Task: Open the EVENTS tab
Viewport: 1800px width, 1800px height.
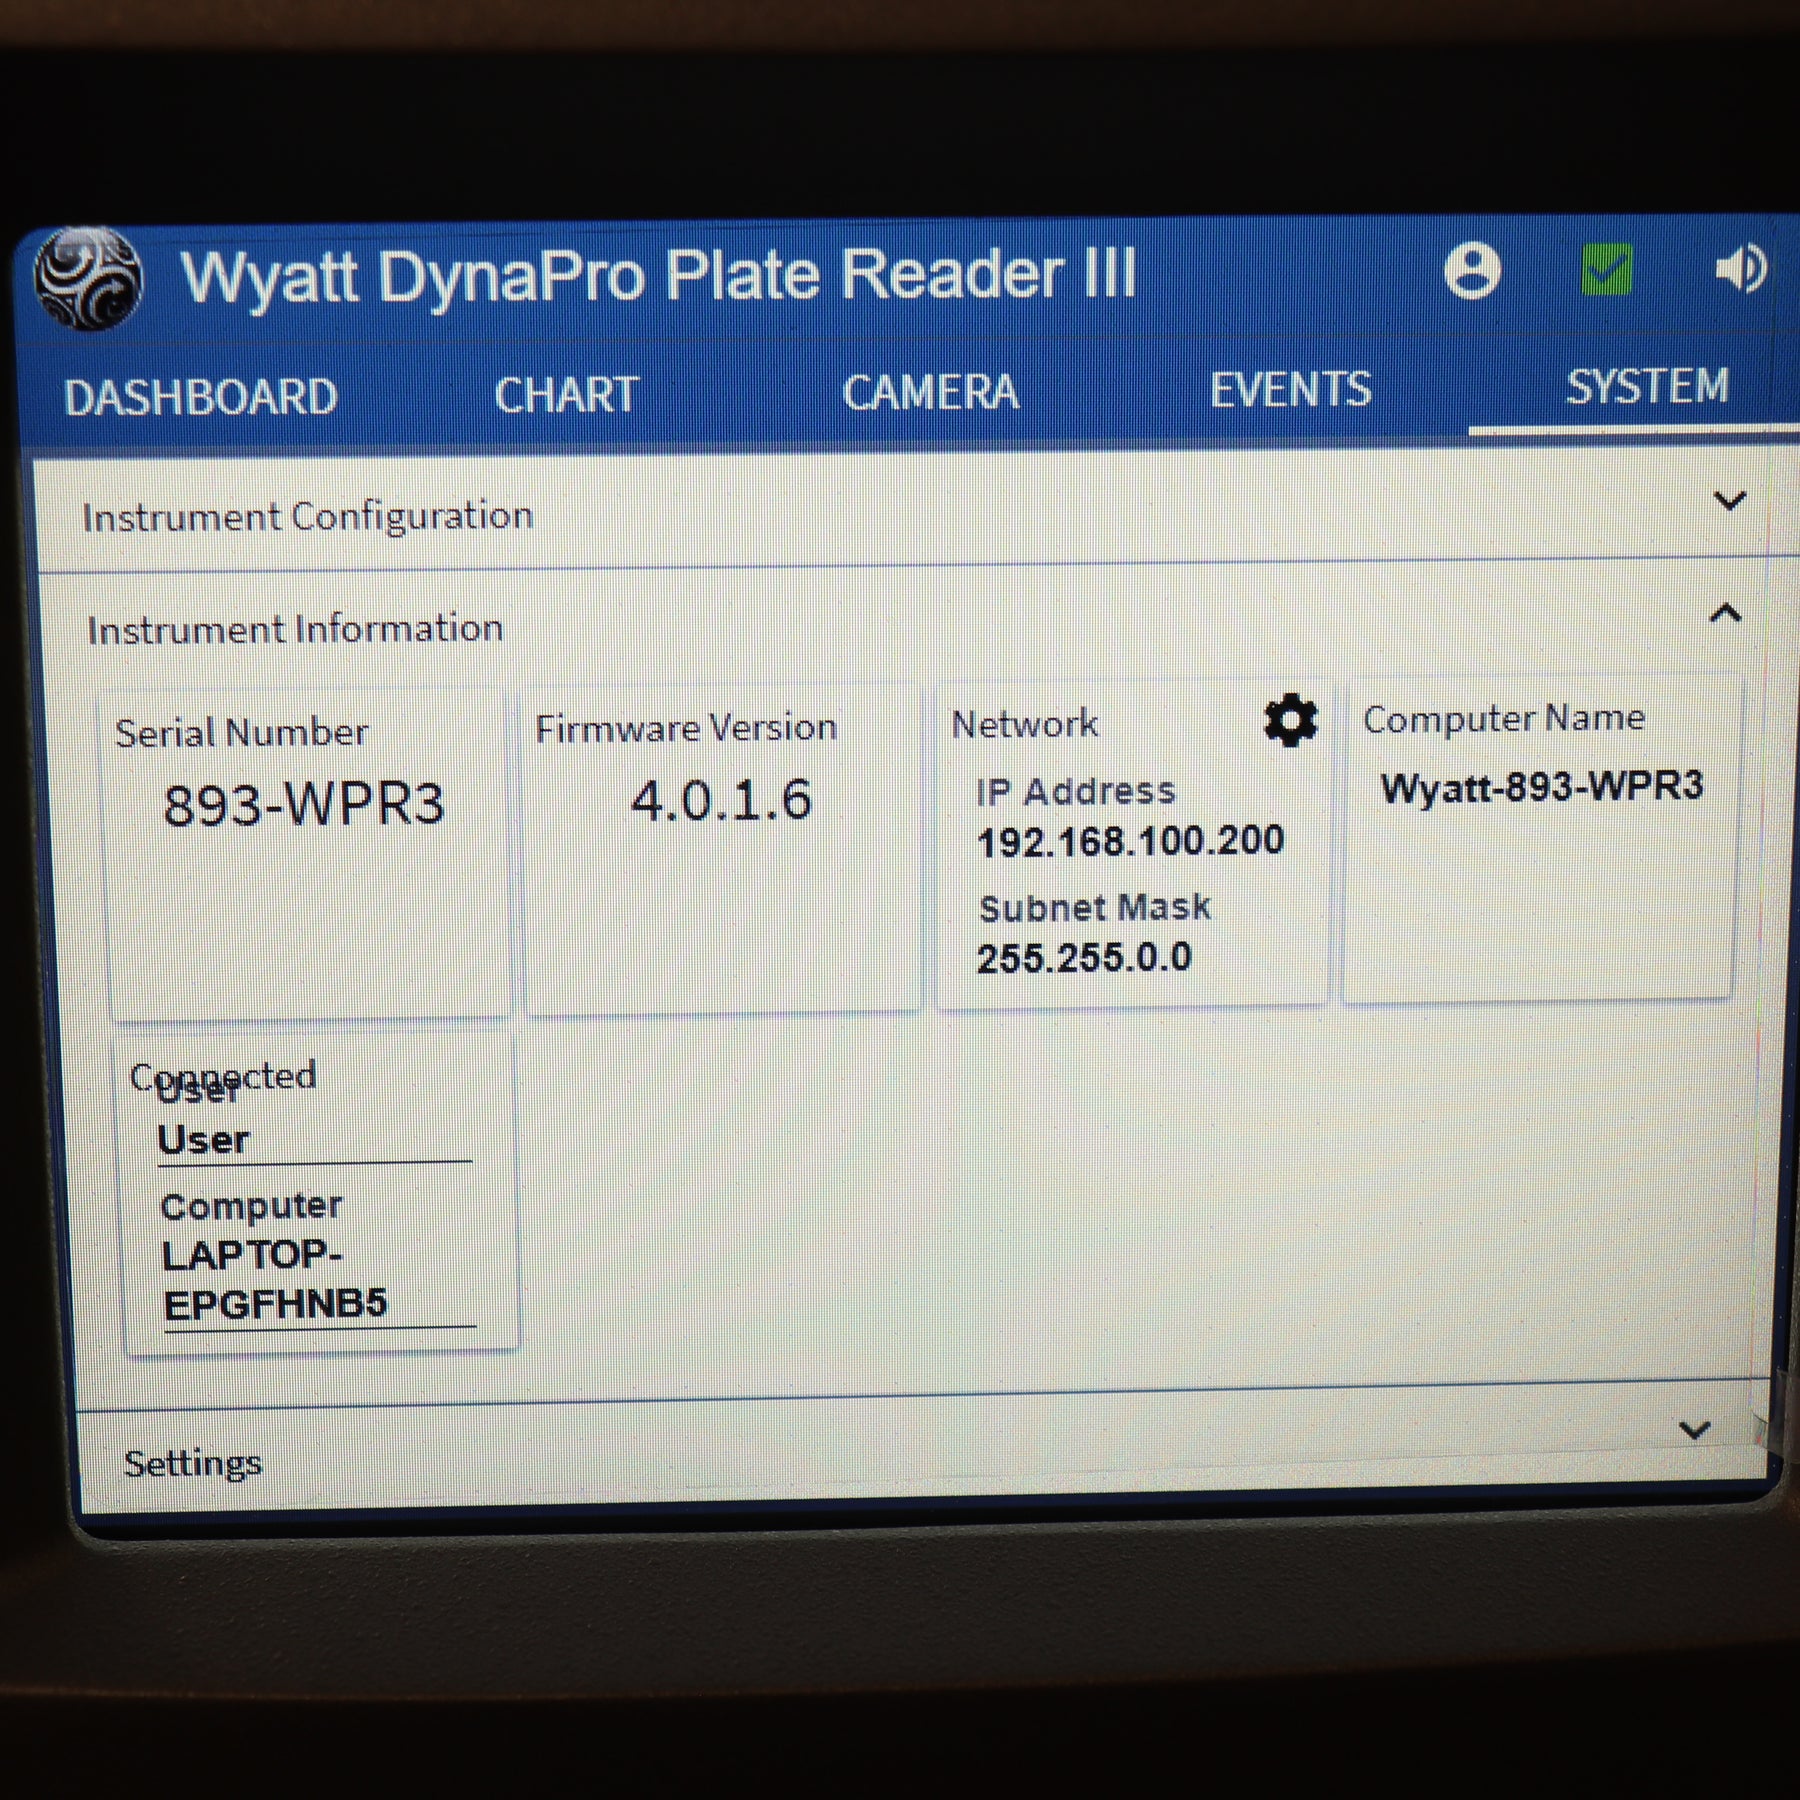Action: pos(1290,389)
